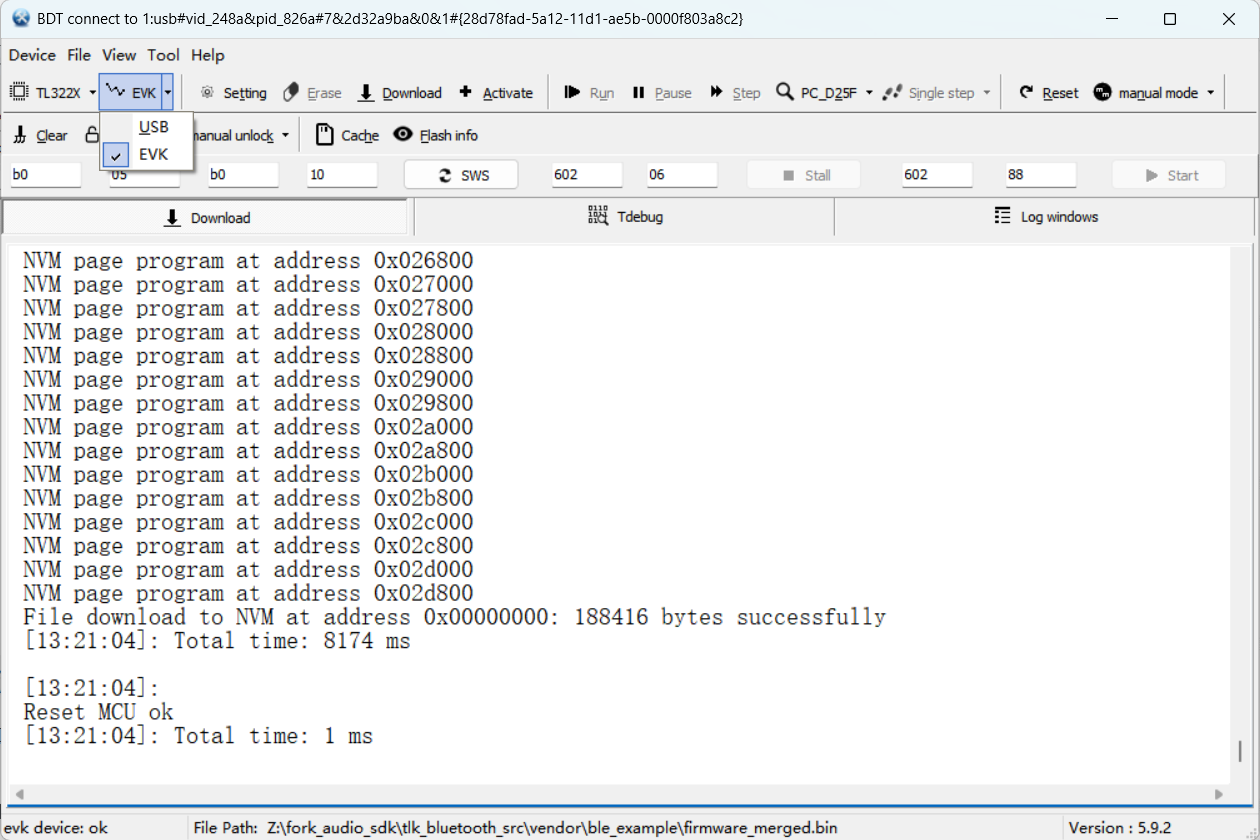
Task: Click the Pause toolbar button
Action: 662,93
